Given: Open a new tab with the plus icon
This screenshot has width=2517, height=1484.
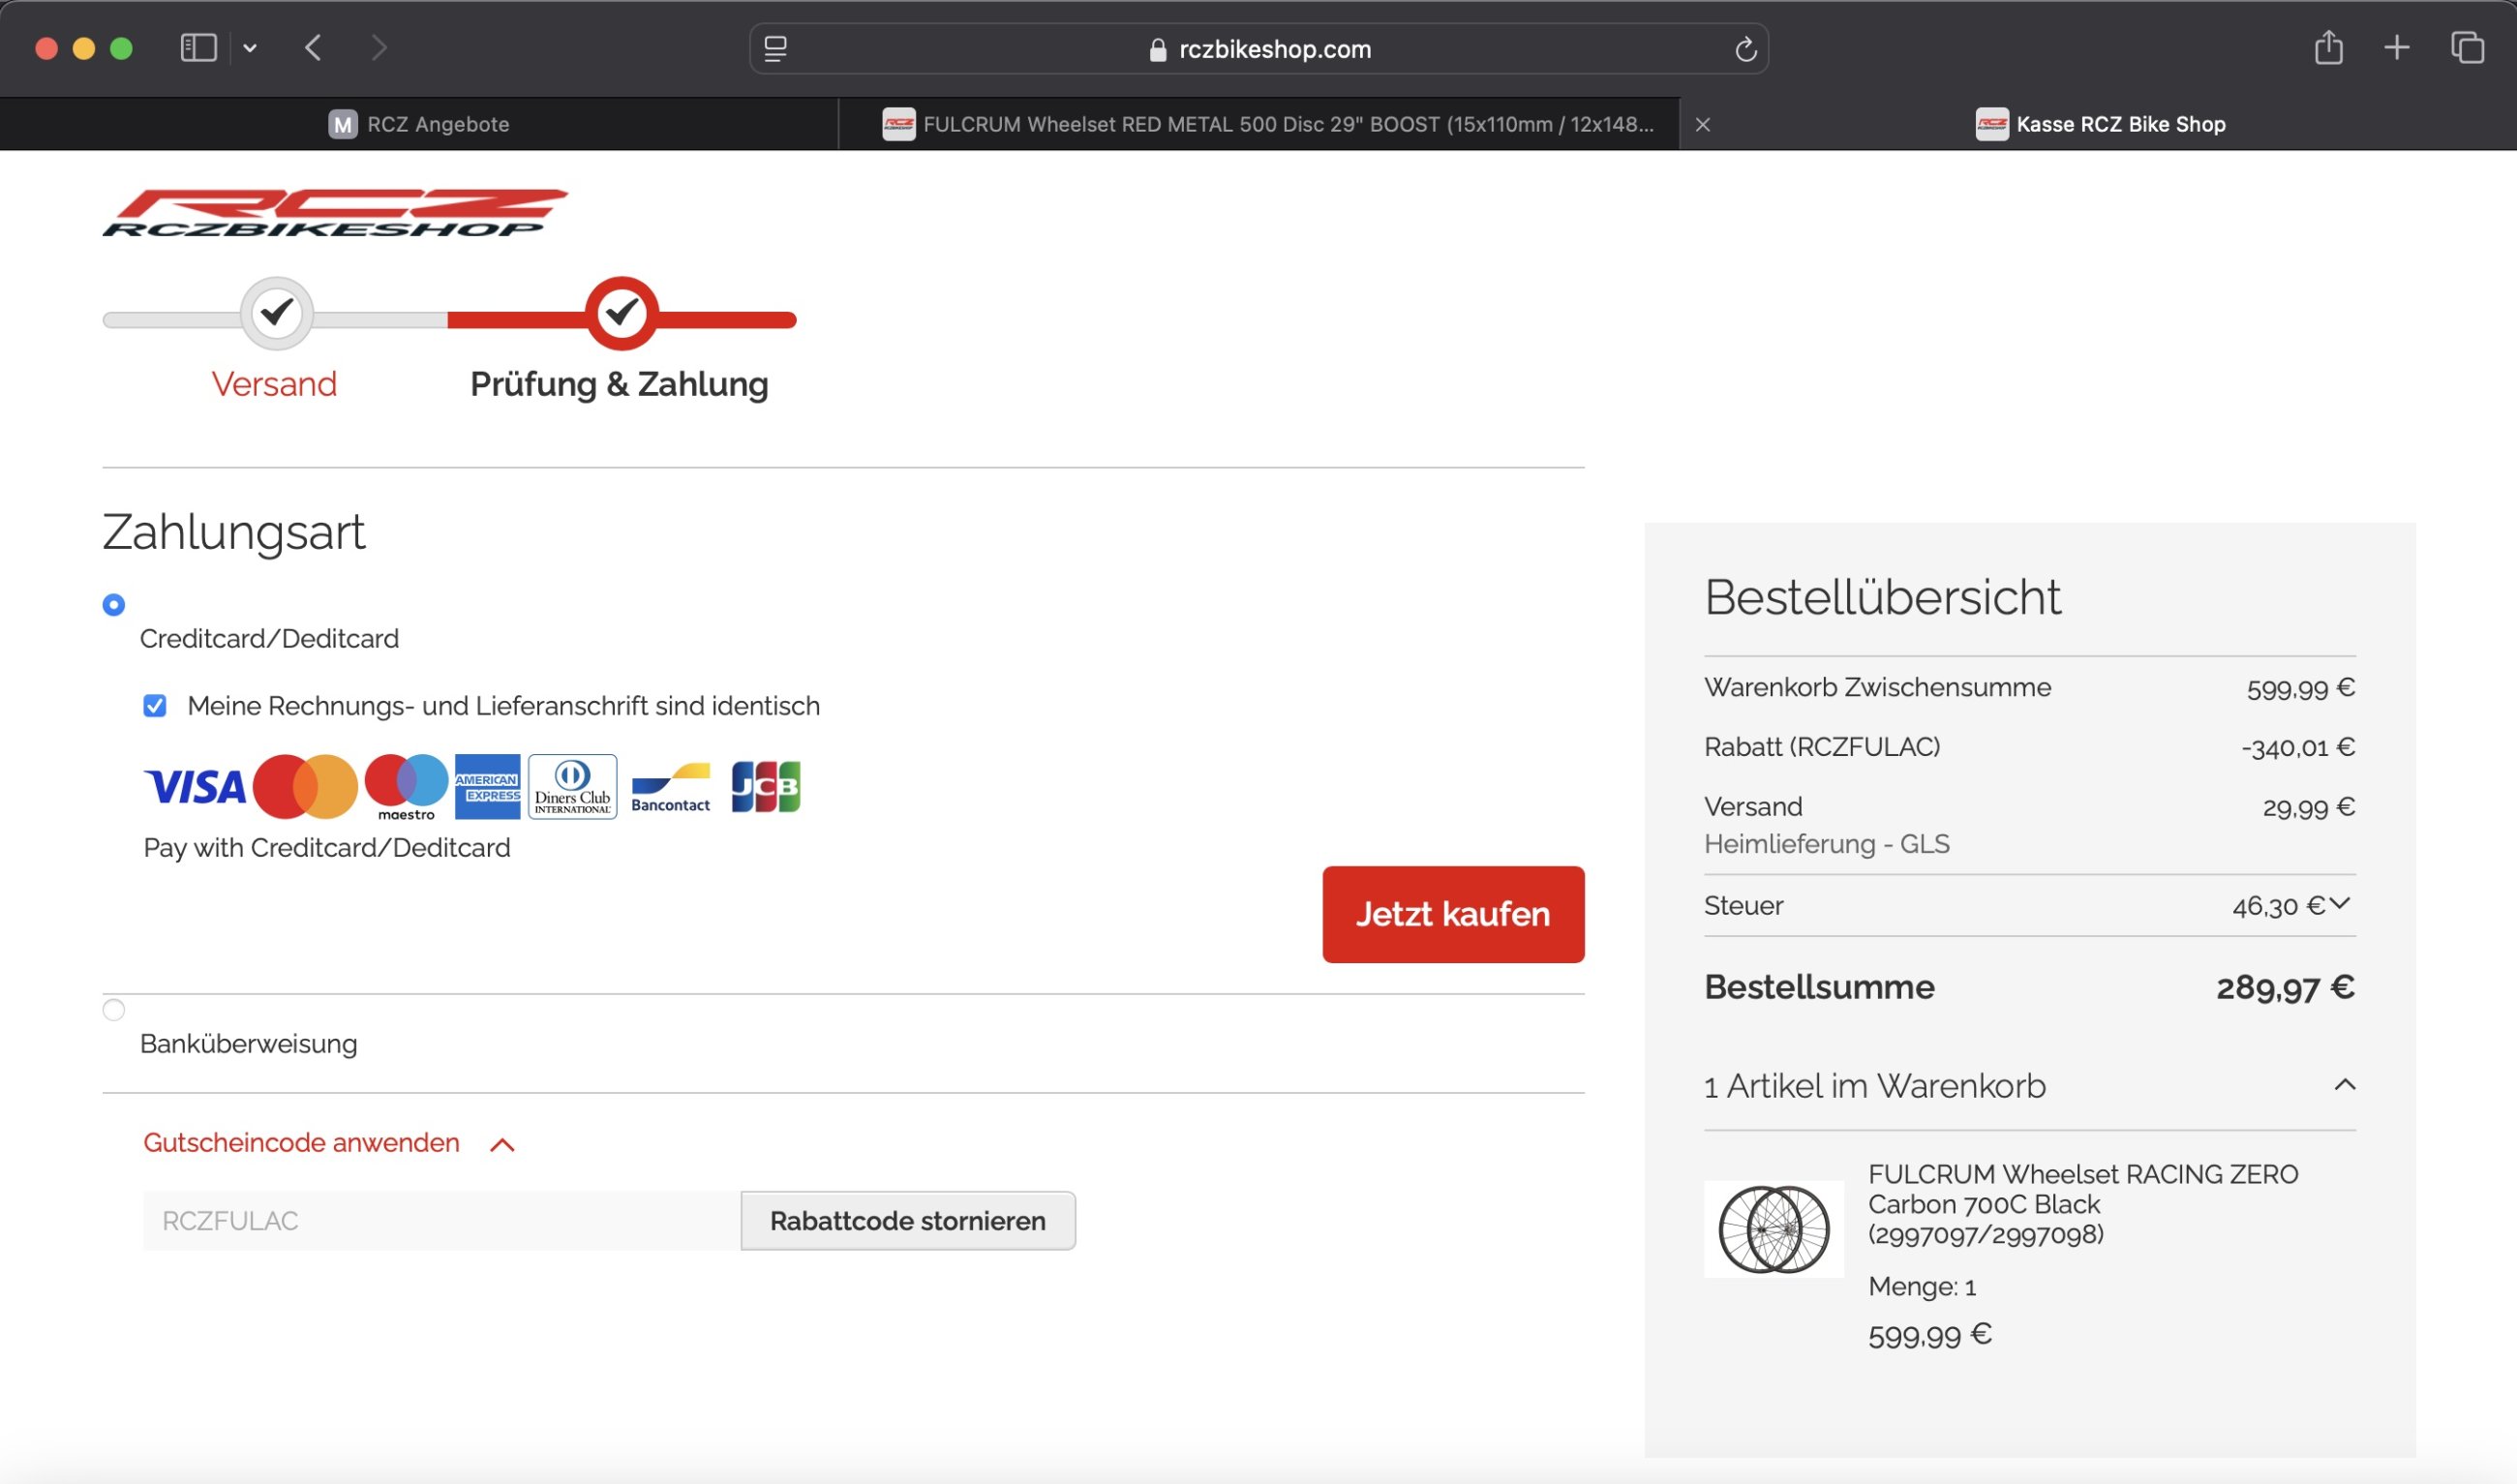Looking at the screenshot, I should click(2396, 48).
